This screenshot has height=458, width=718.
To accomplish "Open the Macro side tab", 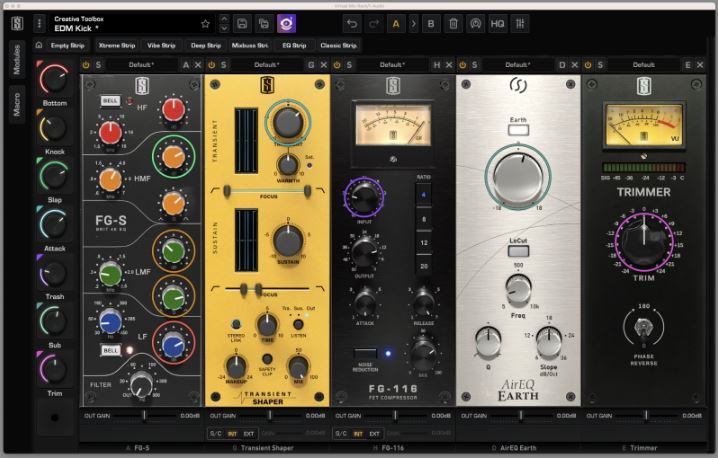I will pyautogui.click(x=16, y=104).
